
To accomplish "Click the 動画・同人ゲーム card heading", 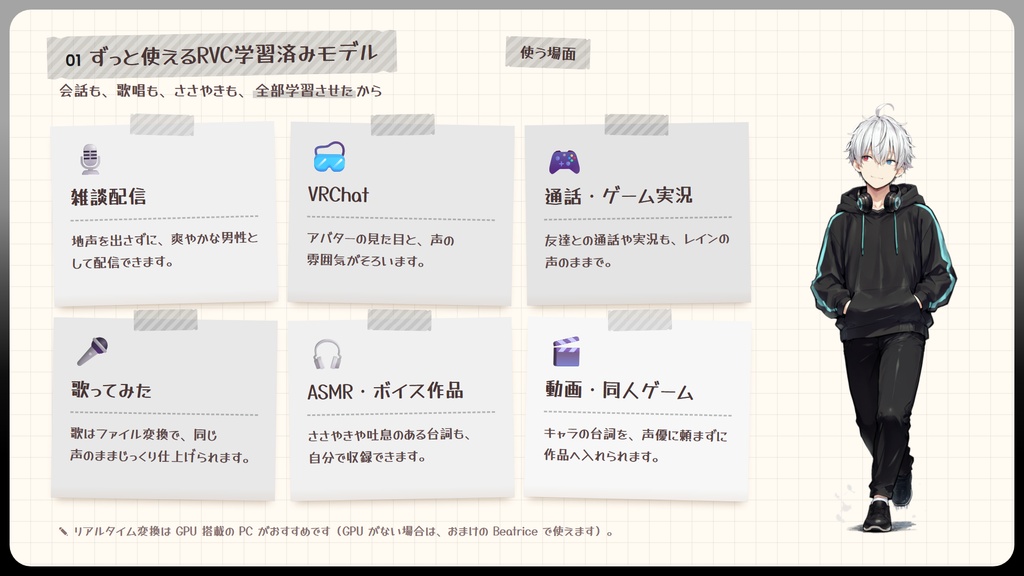I will click(x=619, y=391).
